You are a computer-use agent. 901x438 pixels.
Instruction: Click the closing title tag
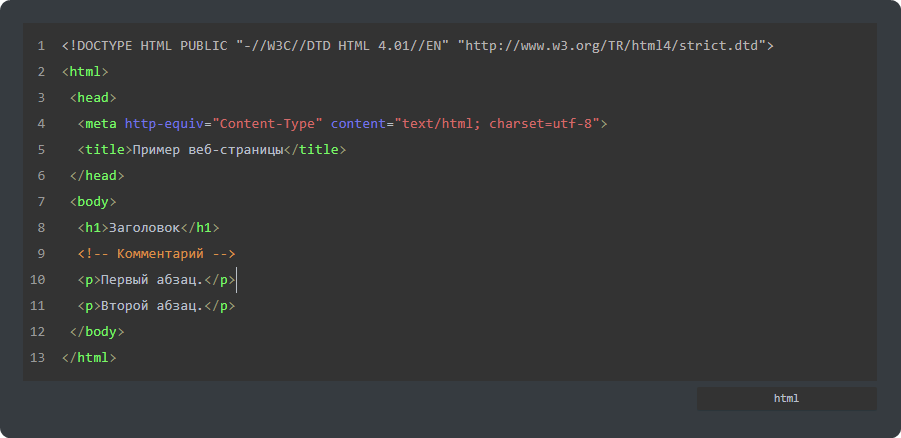pyautogui.click(x=315, y=149)
